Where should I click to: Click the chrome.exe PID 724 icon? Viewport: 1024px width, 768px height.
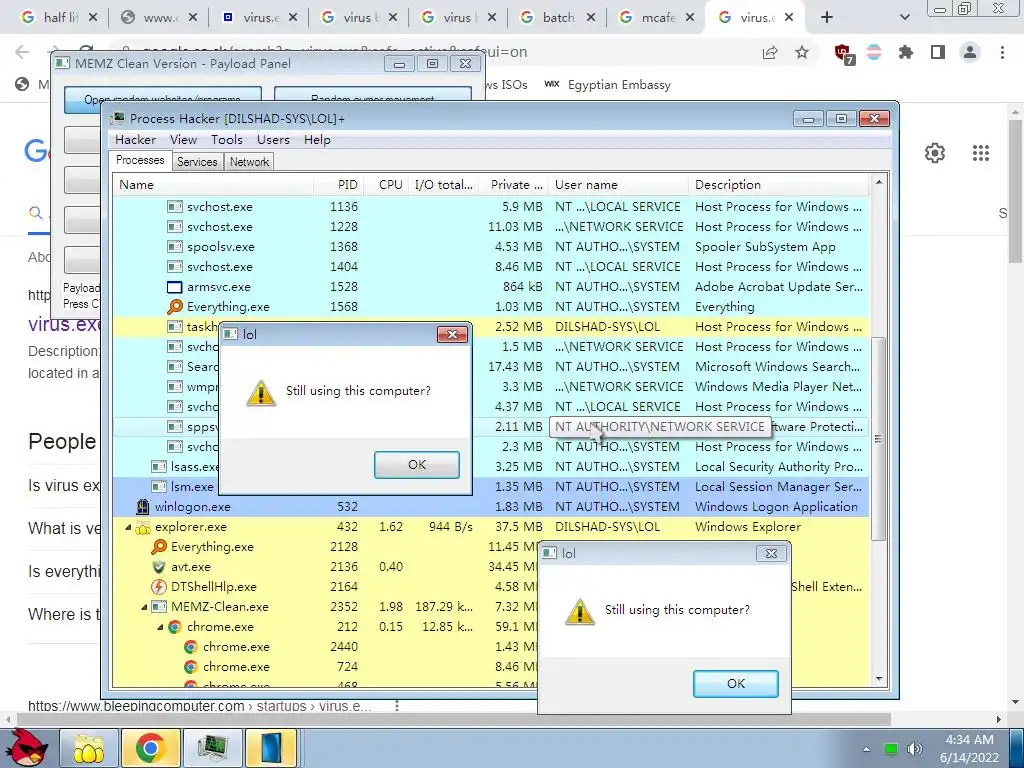click(191, 667)
